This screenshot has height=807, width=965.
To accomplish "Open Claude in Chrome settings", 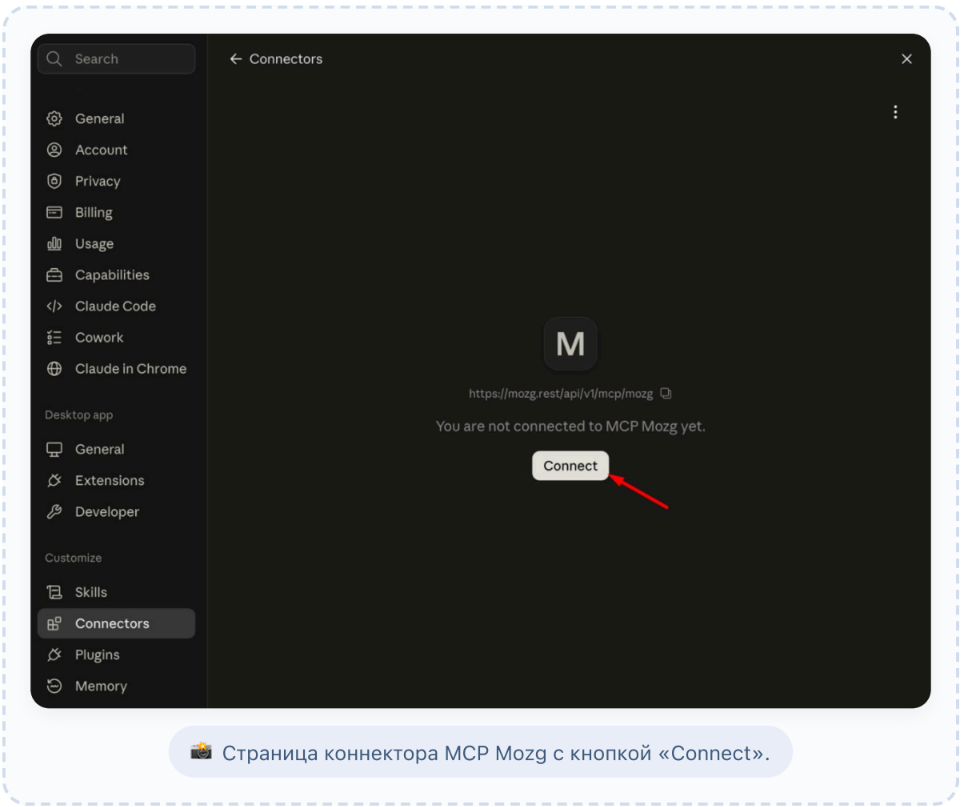I will (x=116, y=369).
